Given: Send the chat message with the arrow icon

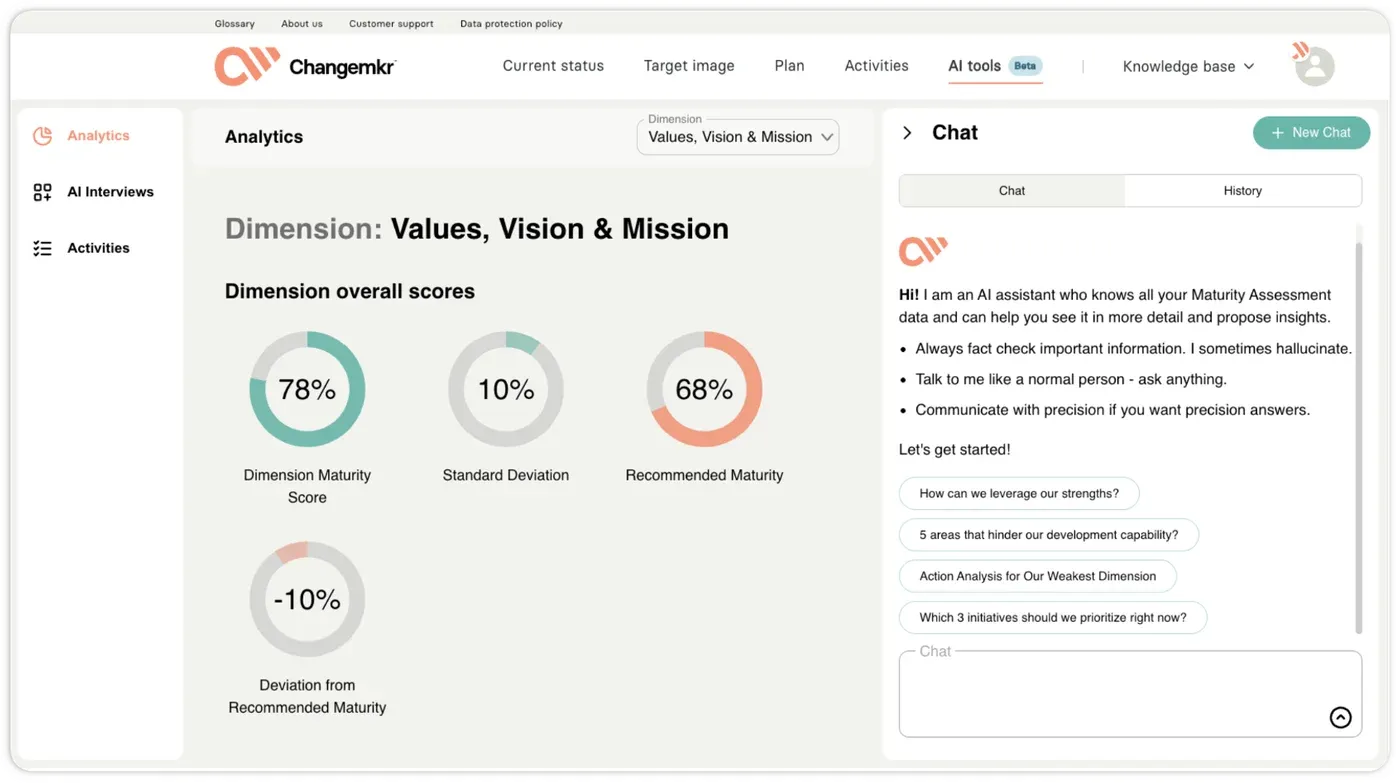Looking at the screenshot, I should [x=1340, y=717].
